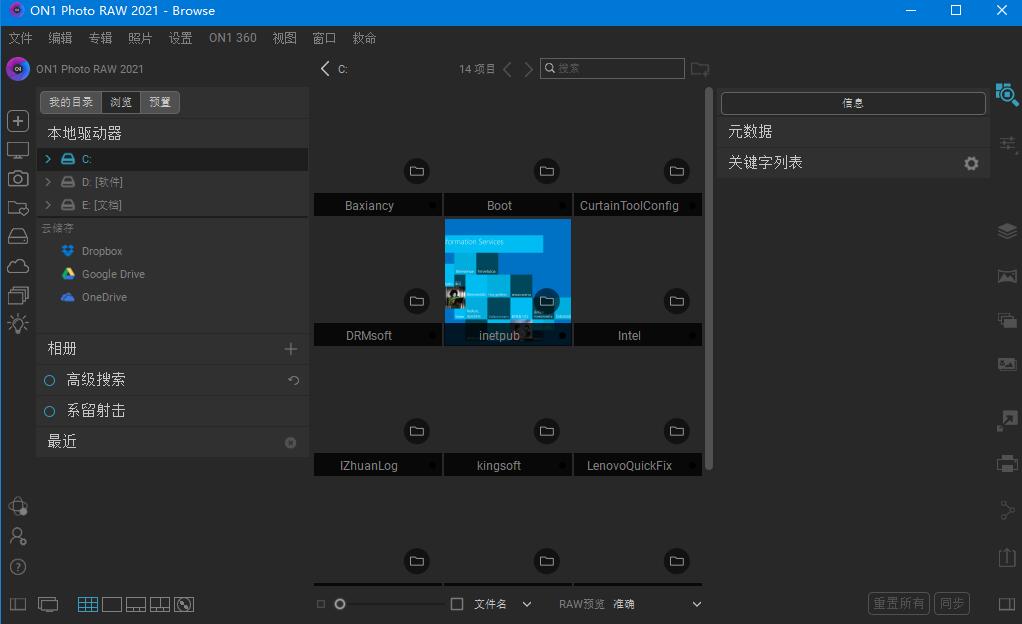Select the grid view icon at bottom left

tap(87, 604)
